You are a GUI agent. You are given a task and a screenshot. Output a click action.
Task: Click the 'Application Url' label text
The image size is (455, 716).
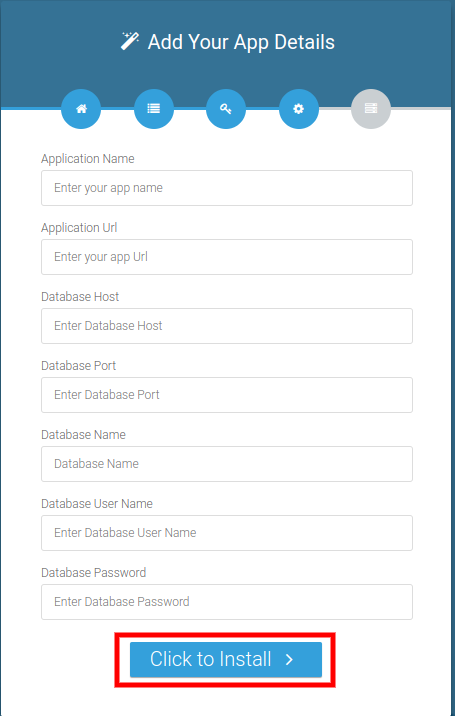point(79,228)
